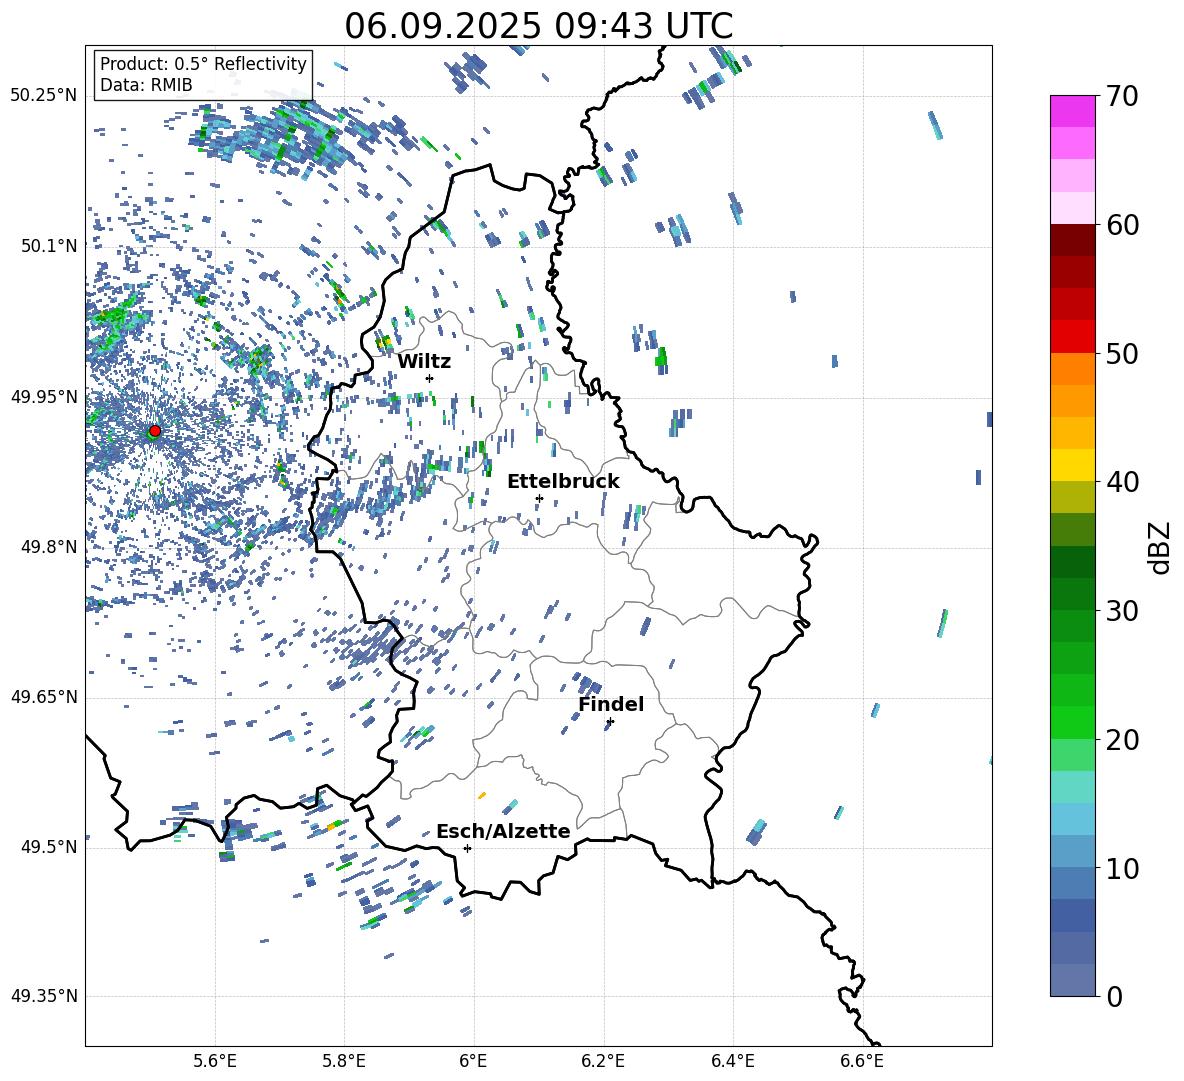This screenshot has width=1184, height=1081.
Task: Click the Findel city label
Action: [x=611, y=704]
